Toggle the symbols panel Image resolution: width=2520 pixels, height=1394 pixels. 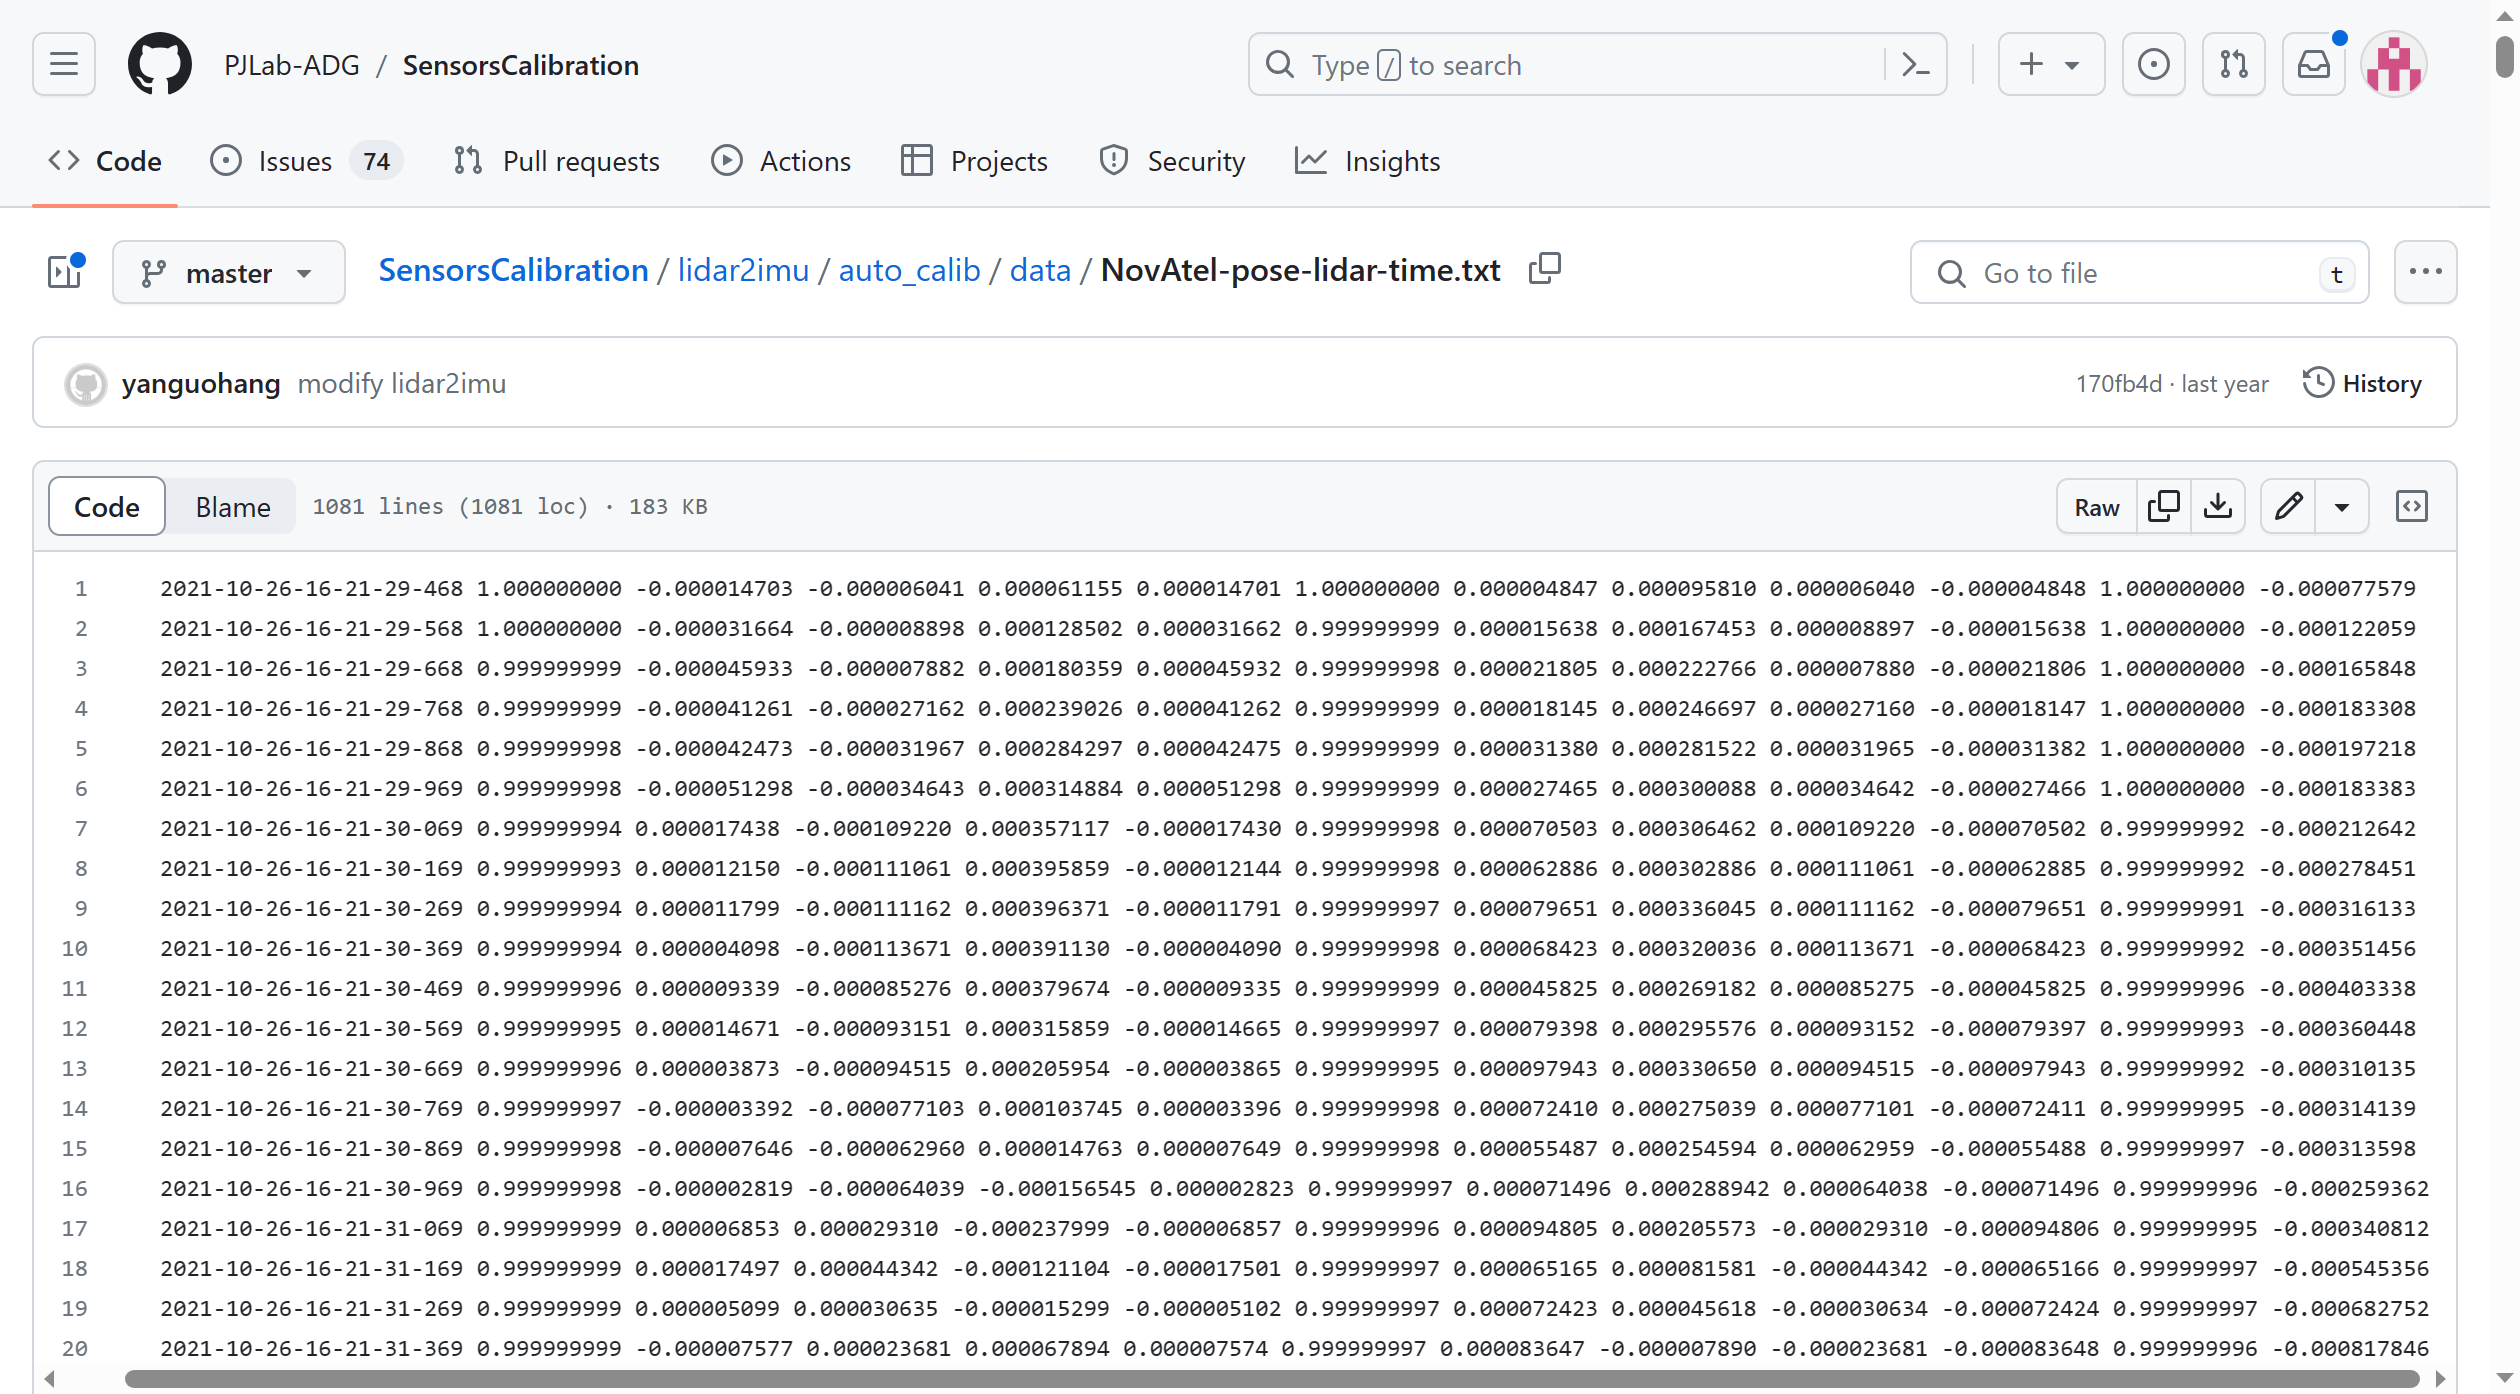click(x=2411, y=507)
